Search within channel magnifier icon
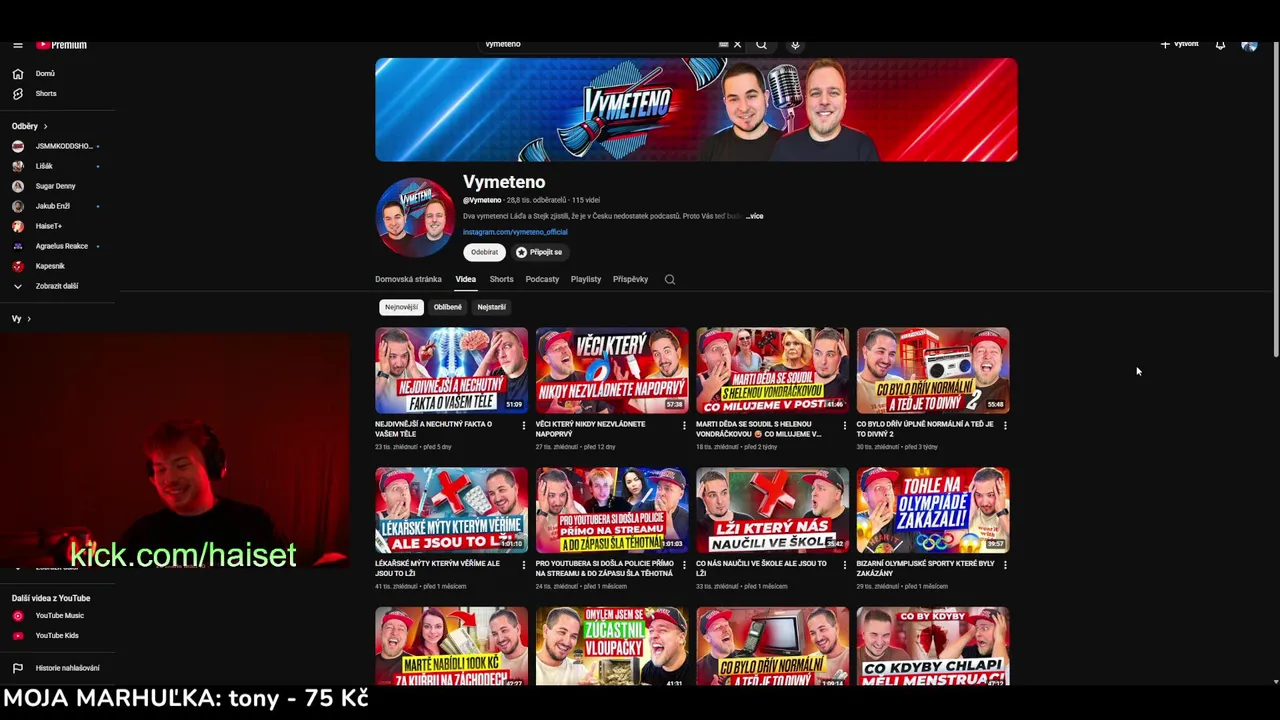1280x720 pixels. [670, 279]
